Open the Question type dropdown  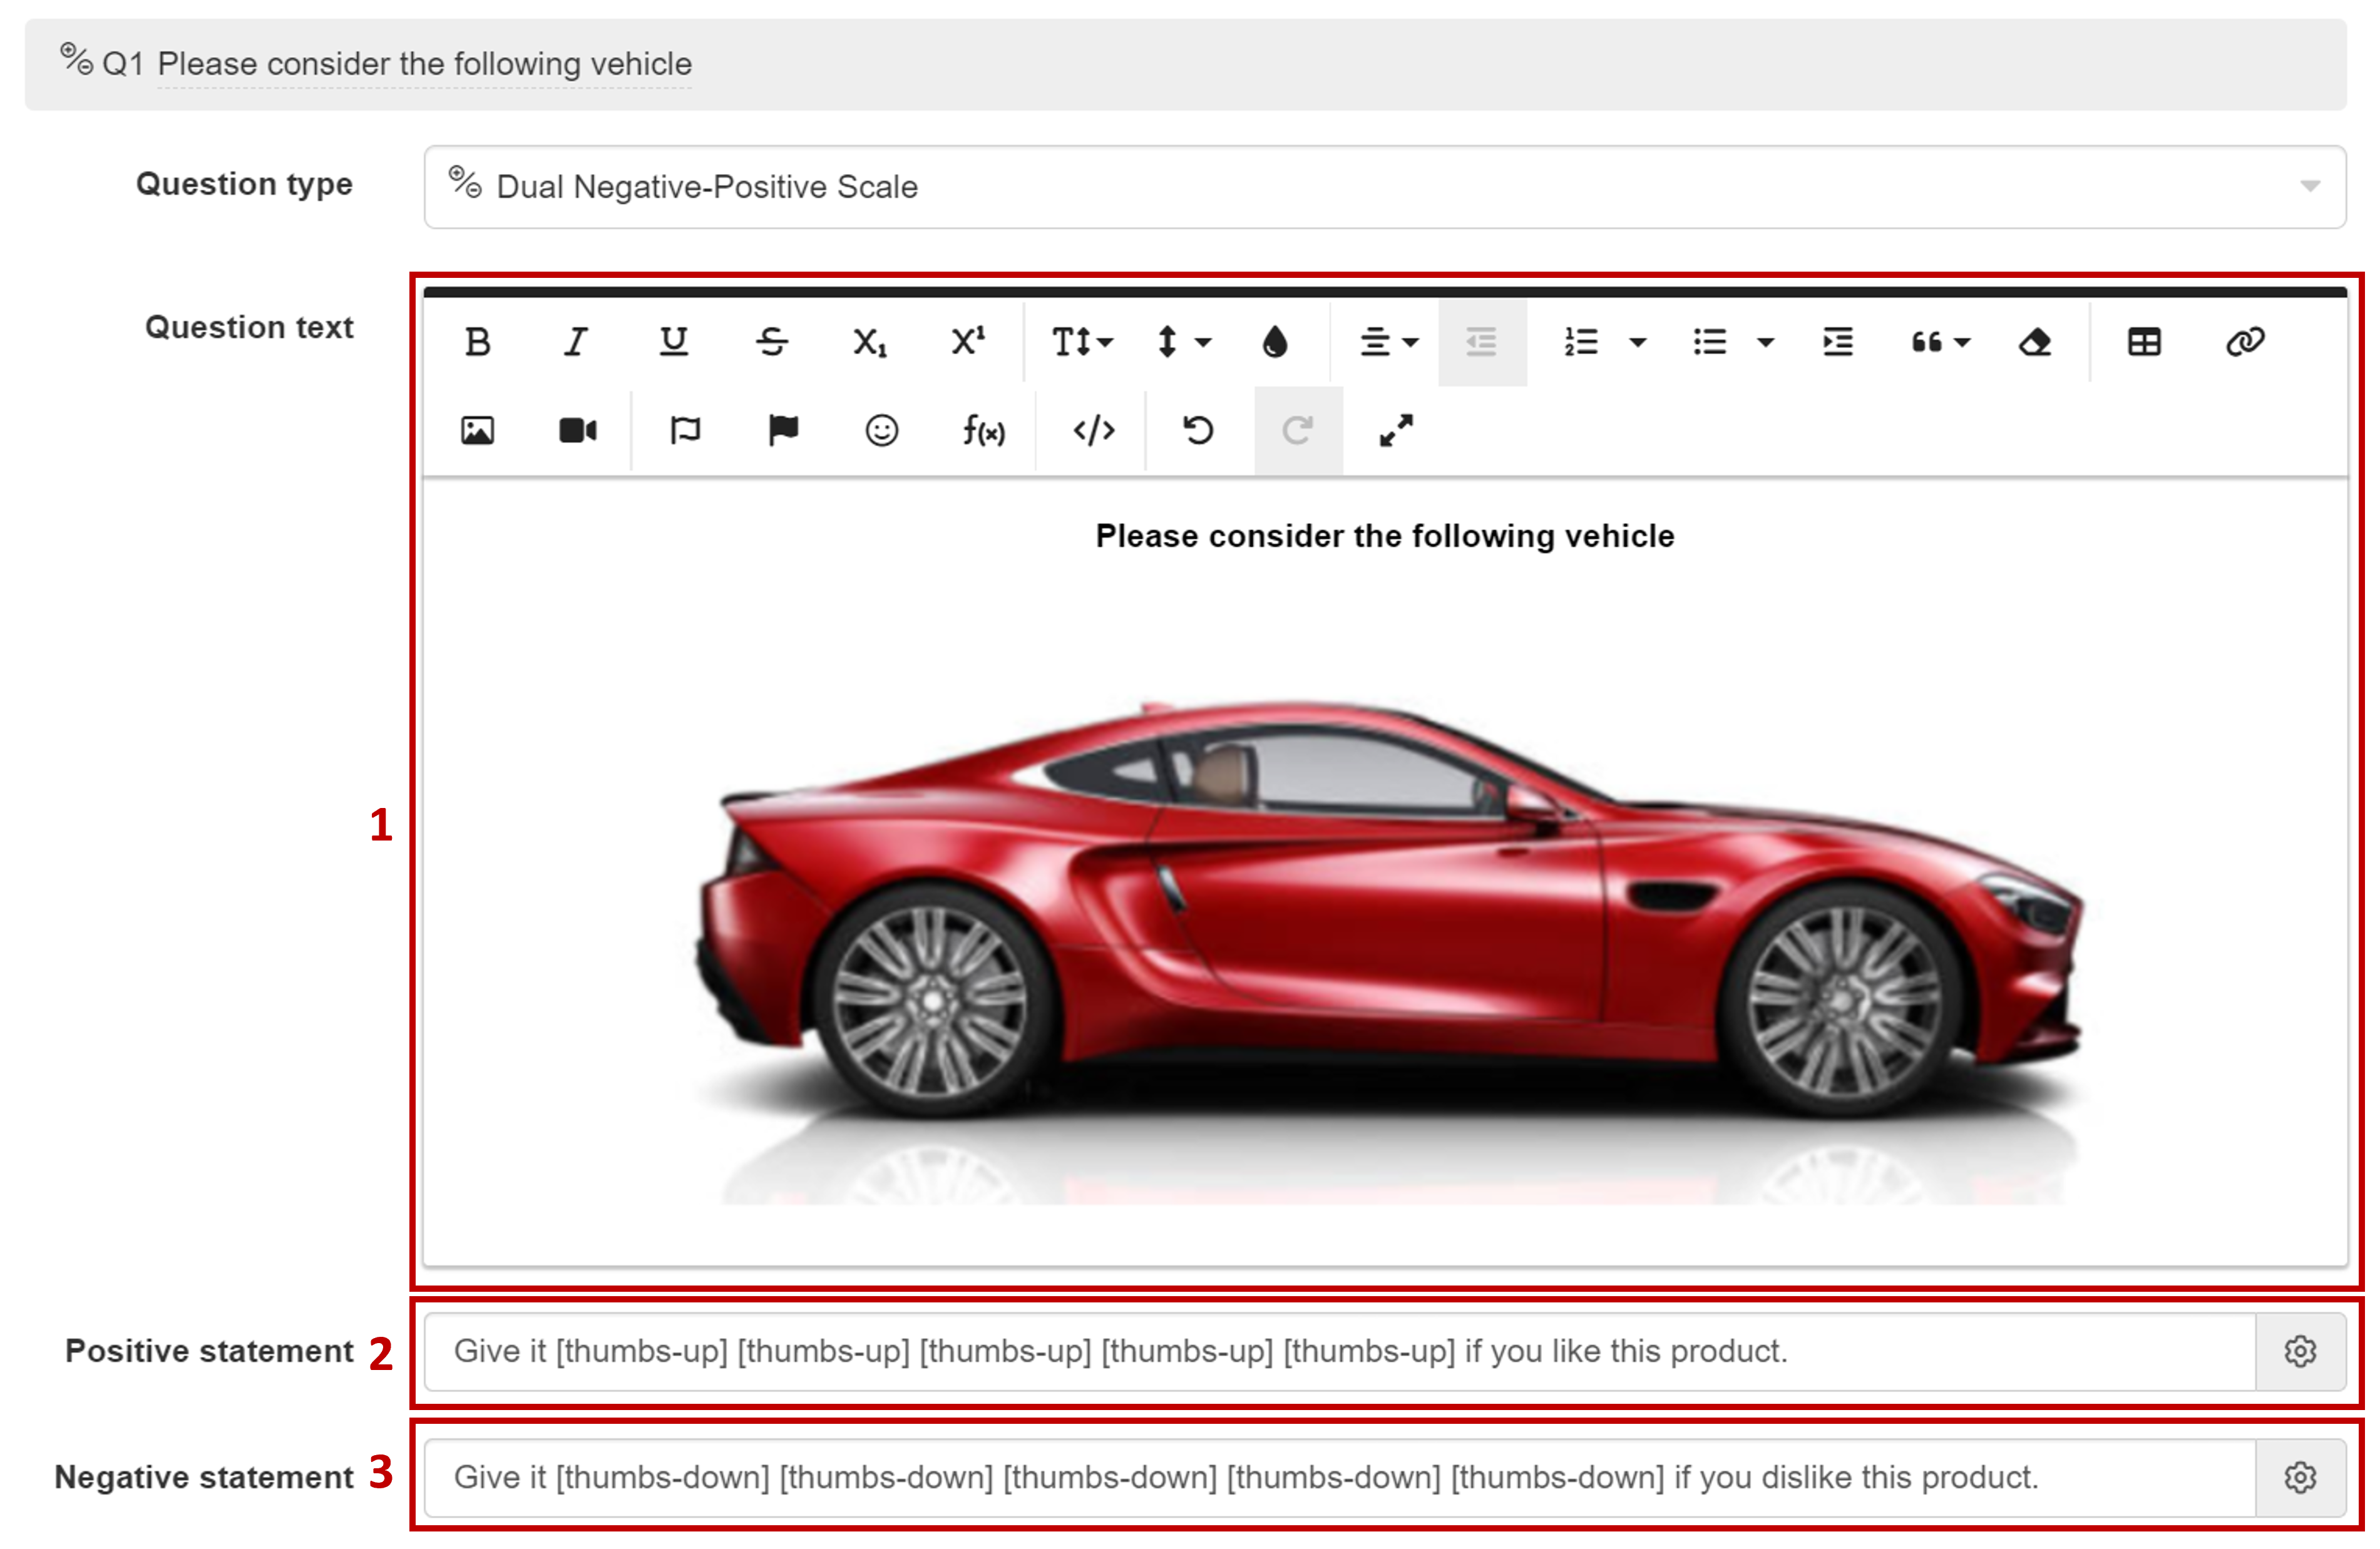[x=1384, y=187]
